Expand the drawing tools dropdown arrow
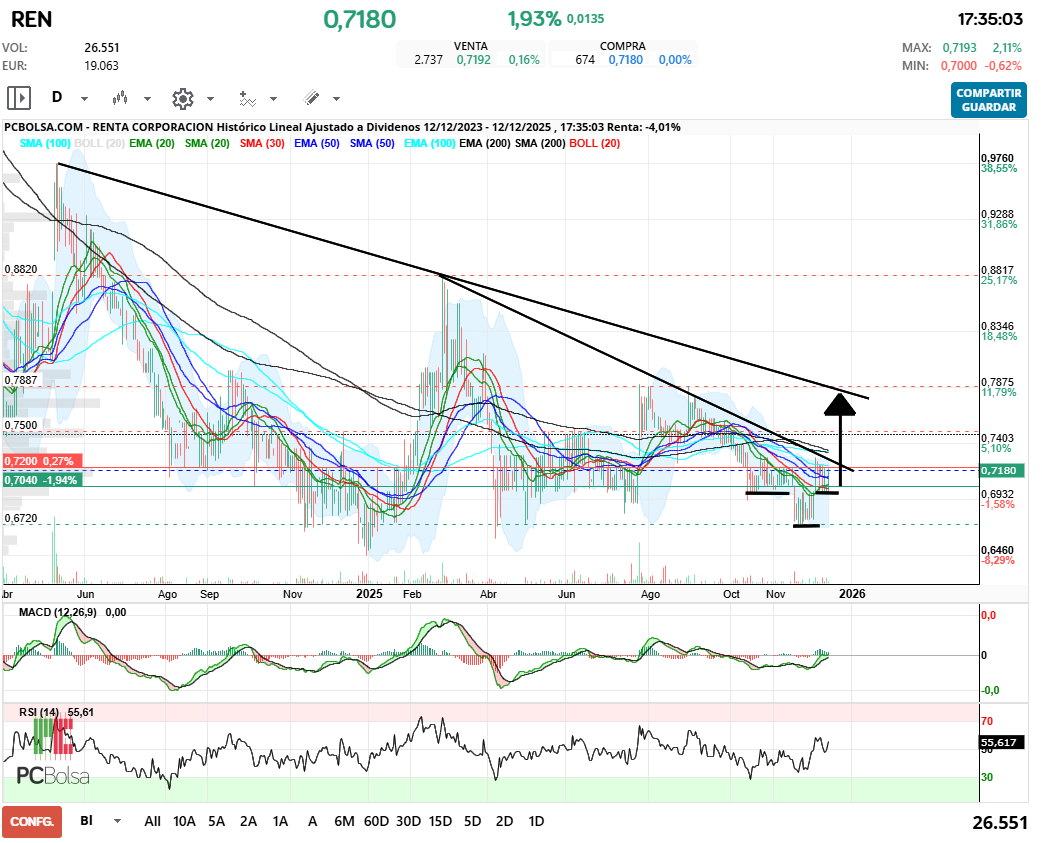1042x843 pixels. coord(336,99)
